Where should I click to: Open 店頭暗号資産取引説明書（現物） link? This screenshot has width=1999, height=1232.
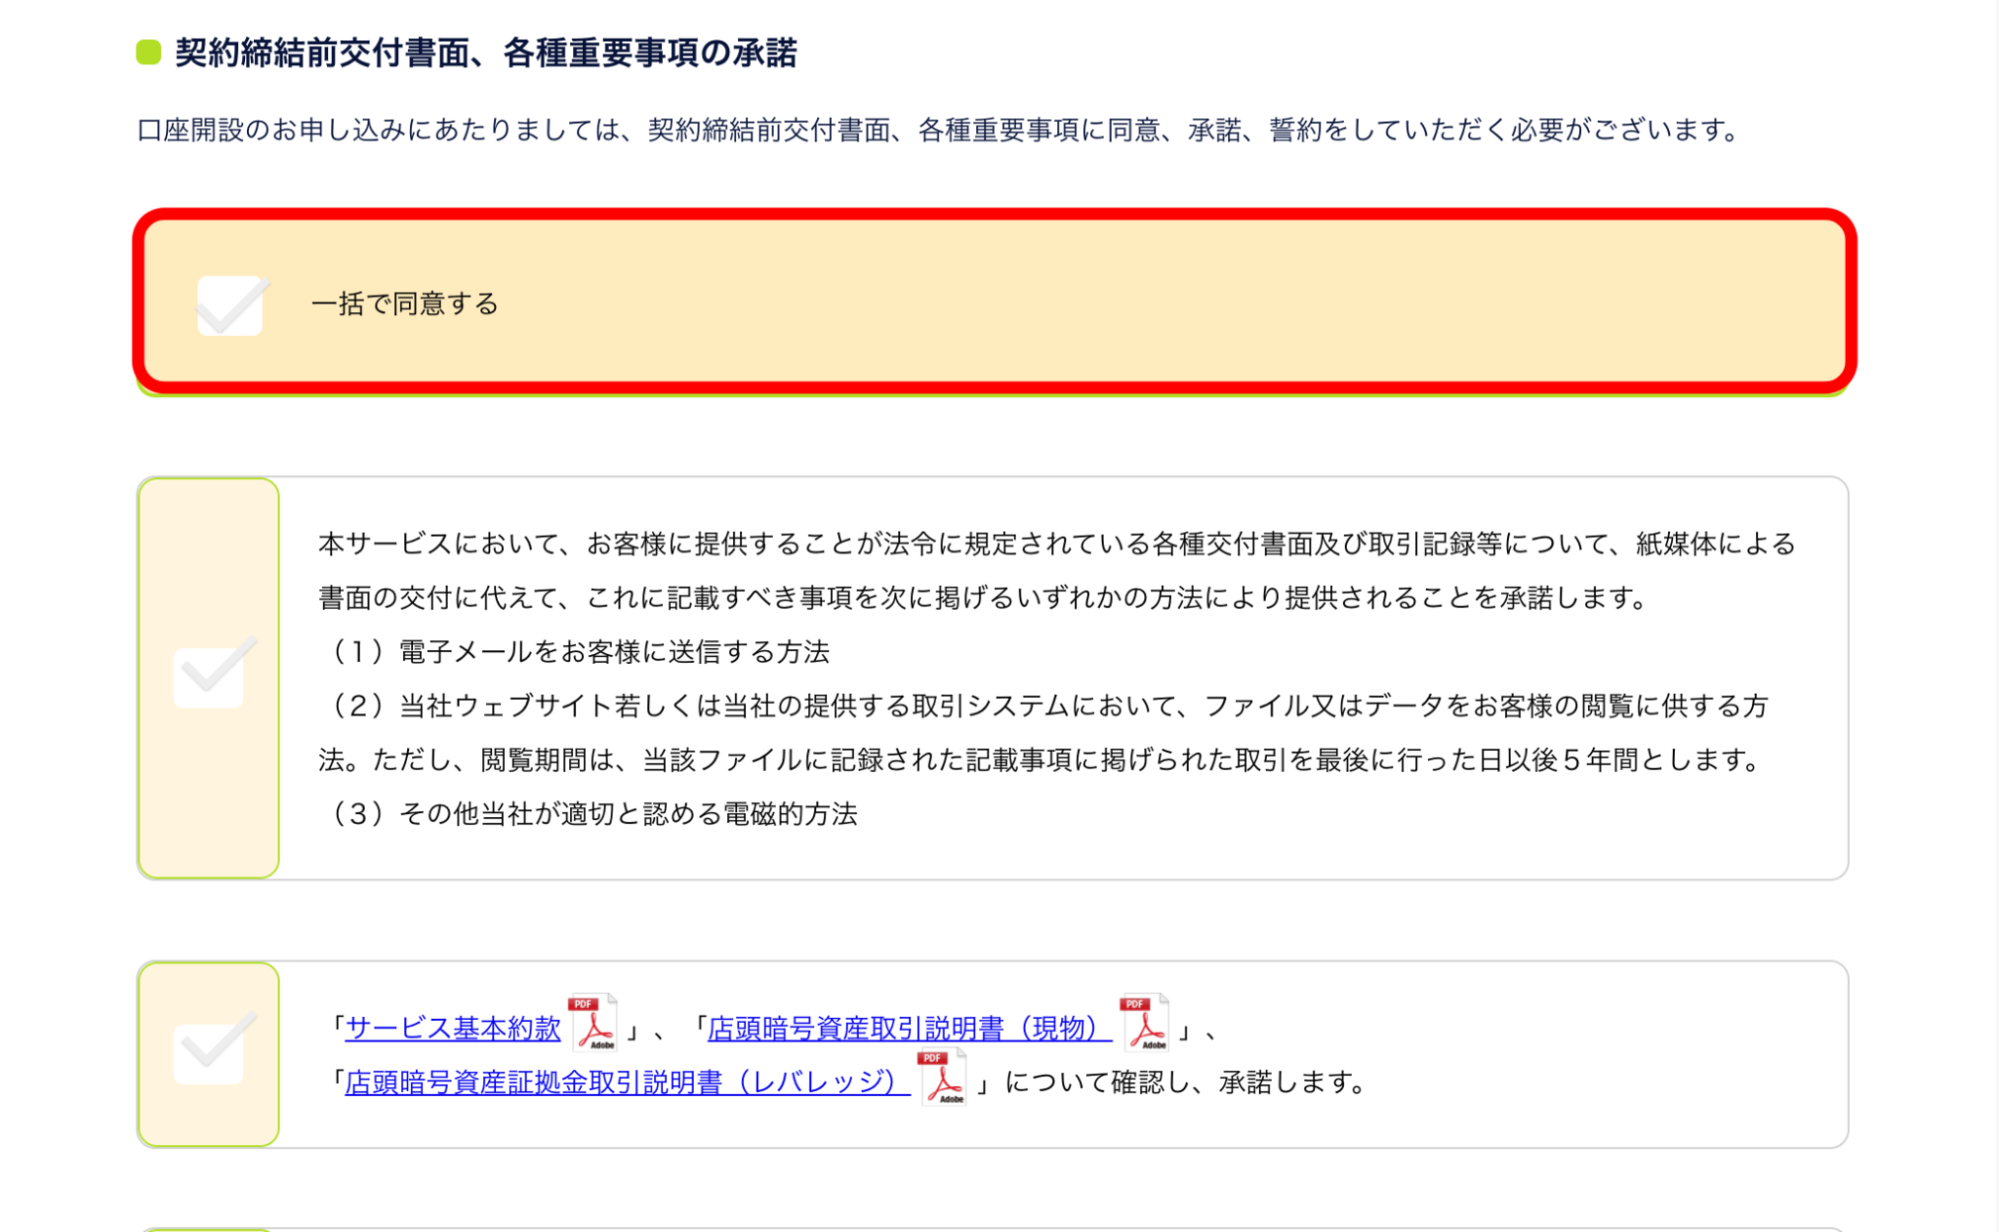(x=910, y=1028)
